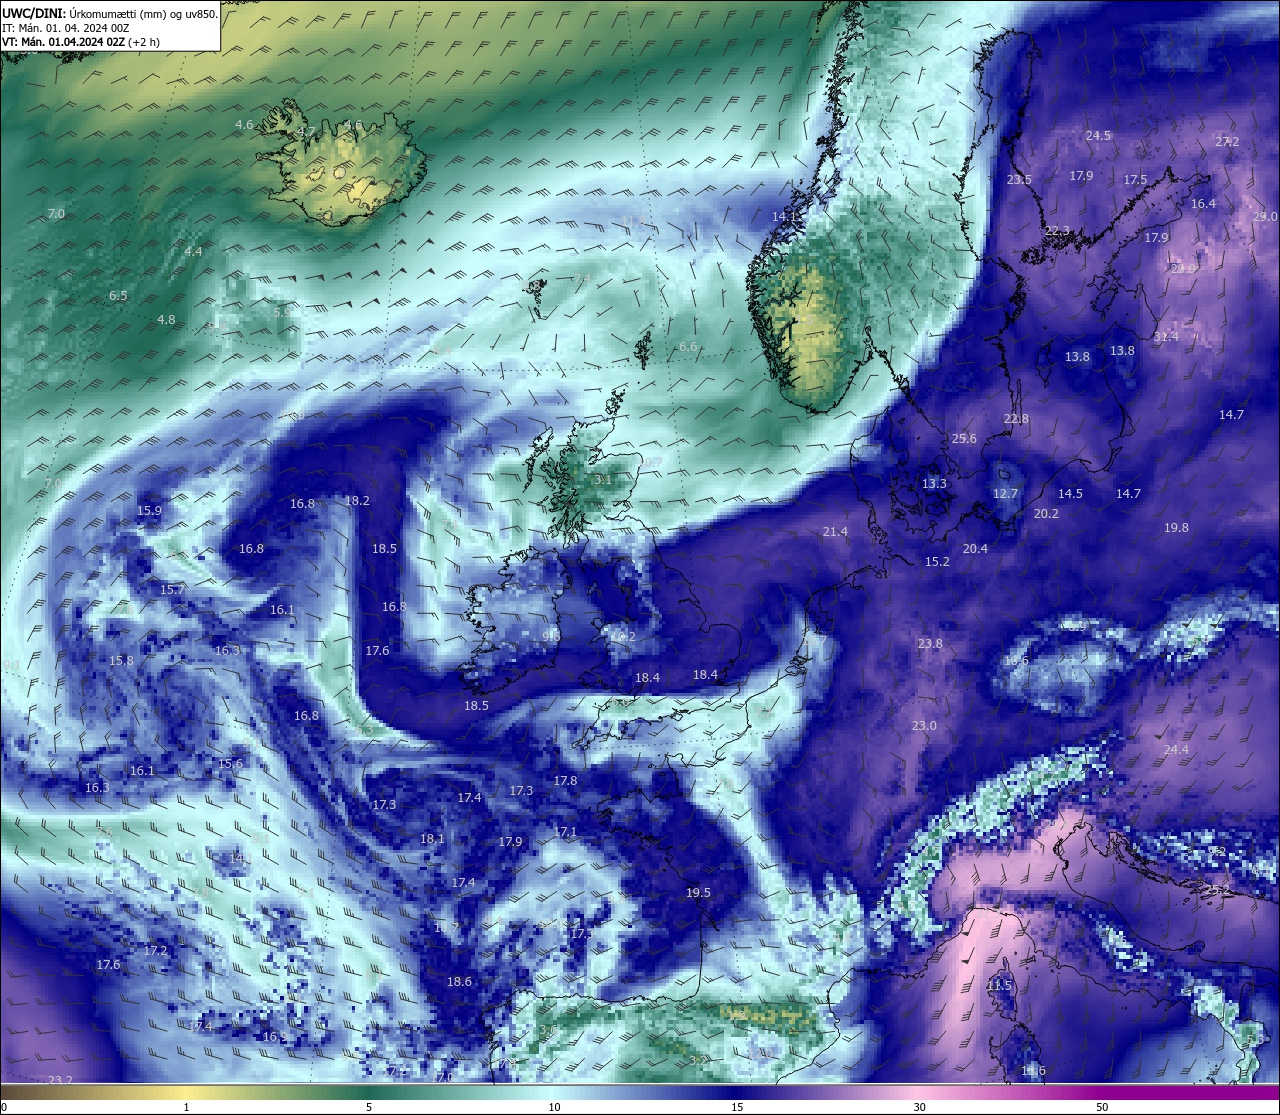Screen dimensions: 1280x1115
Task: Click the 23.8 value over Germany
Action: (930, 643)
